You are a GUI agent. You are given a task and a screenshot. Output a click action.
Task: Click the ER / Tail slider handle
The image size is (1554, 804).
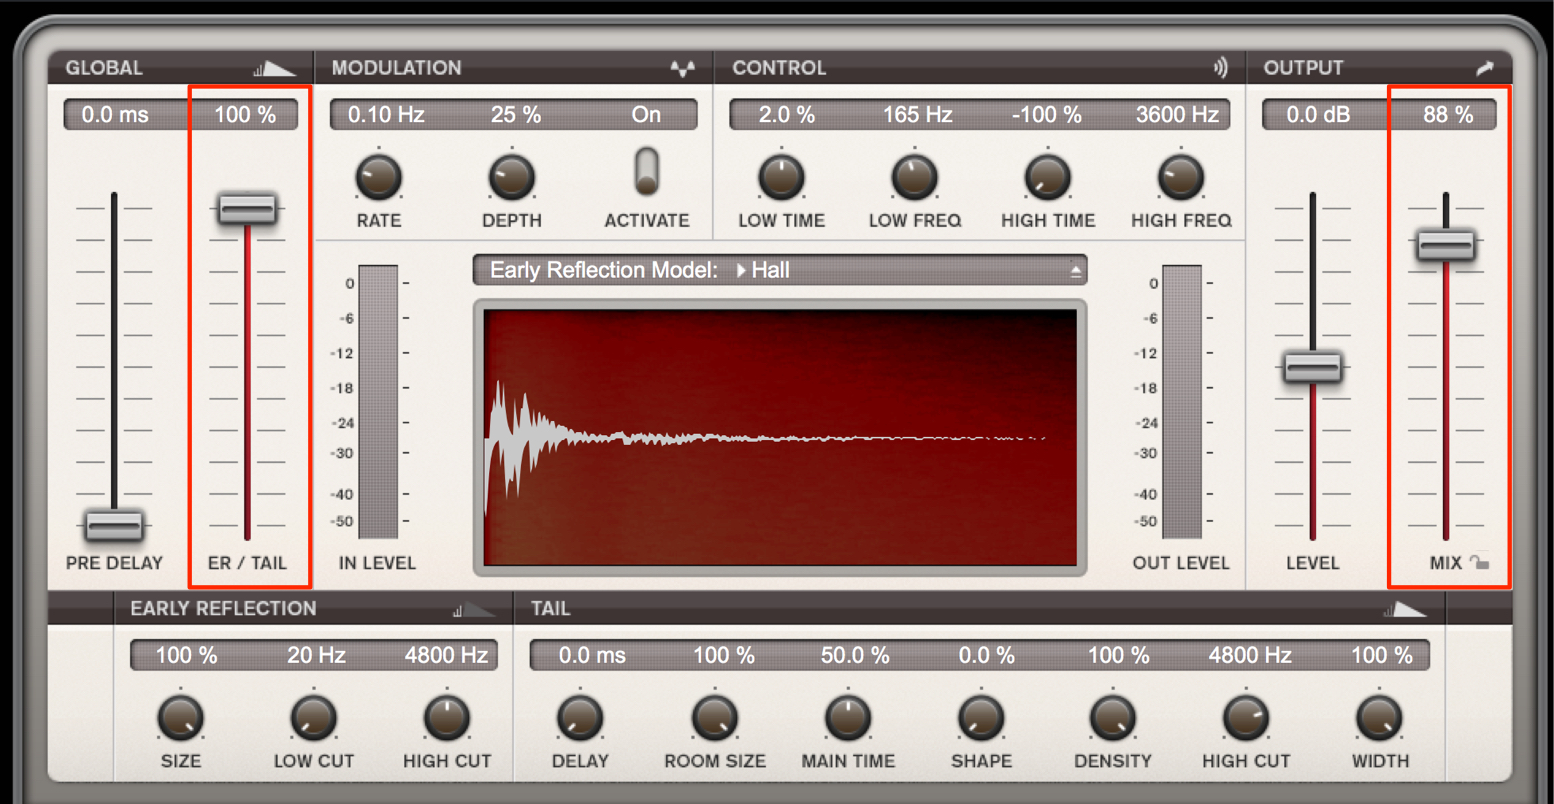click(247, 209)
